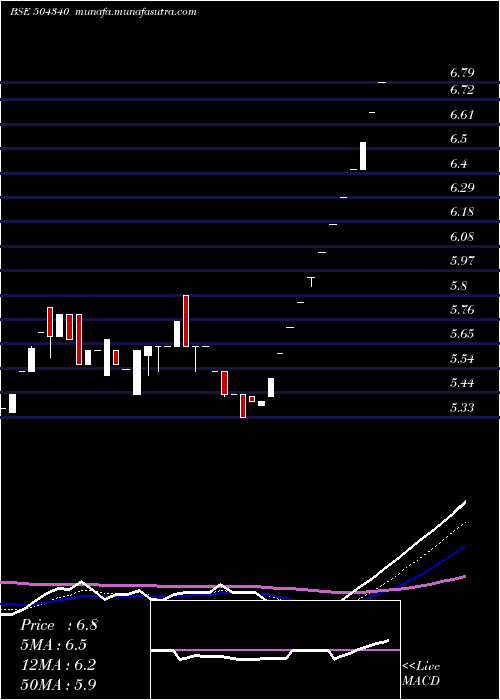The image size is (500, 700).
Task: Click the '<<Live MACD' label
Action: [421, 674]
